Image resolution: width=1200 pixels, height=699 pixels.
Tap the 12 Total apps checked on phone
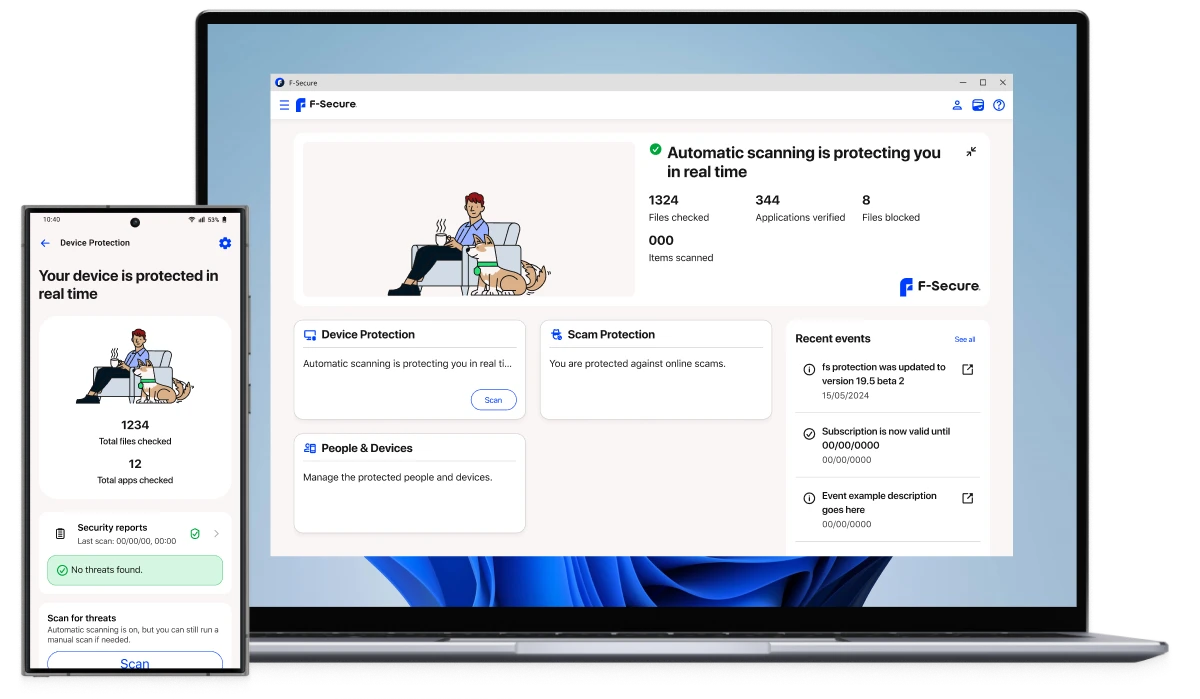135,471
